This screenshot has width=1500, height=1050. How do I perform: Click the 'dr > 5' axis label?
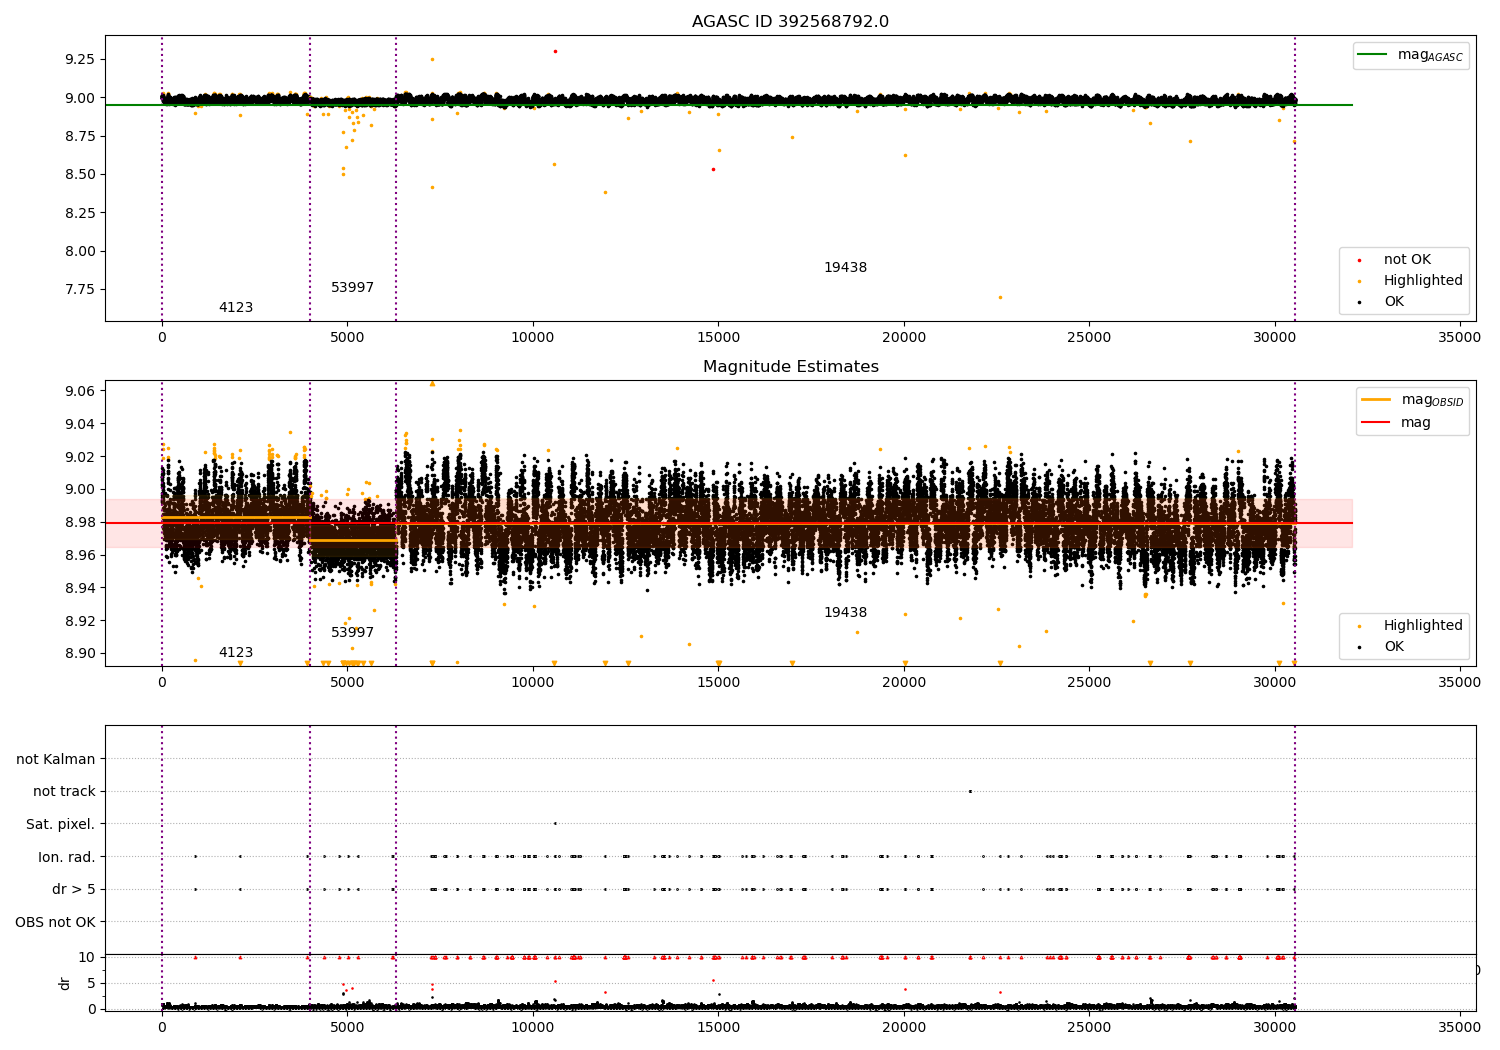click(74, 889)
